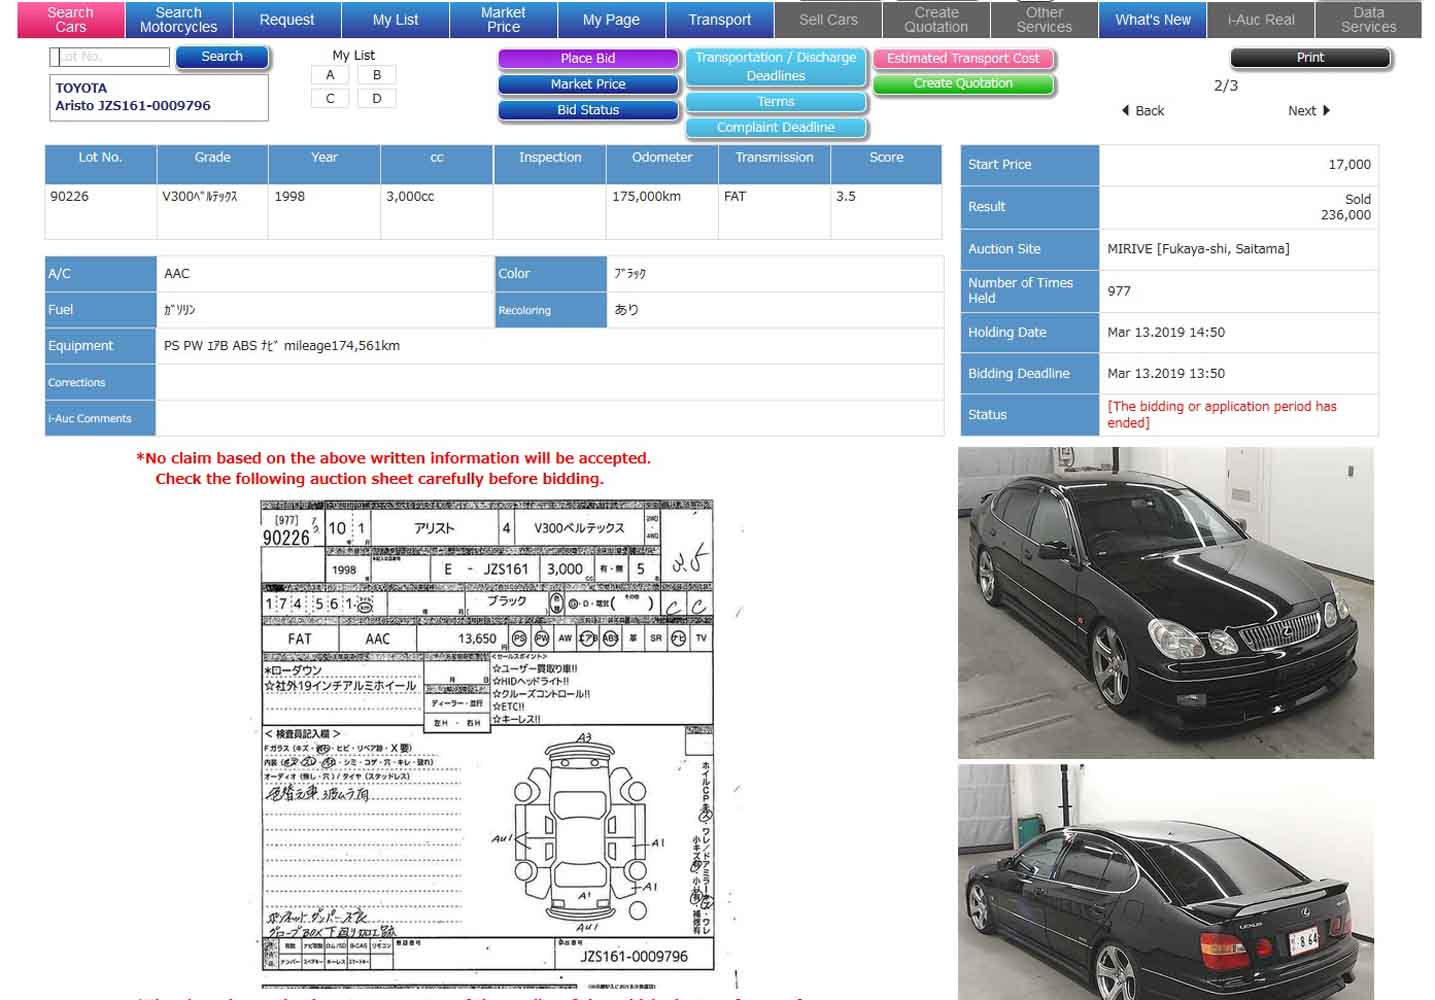Open the front view photo of the black Aristo

(x=1166, y=602)
